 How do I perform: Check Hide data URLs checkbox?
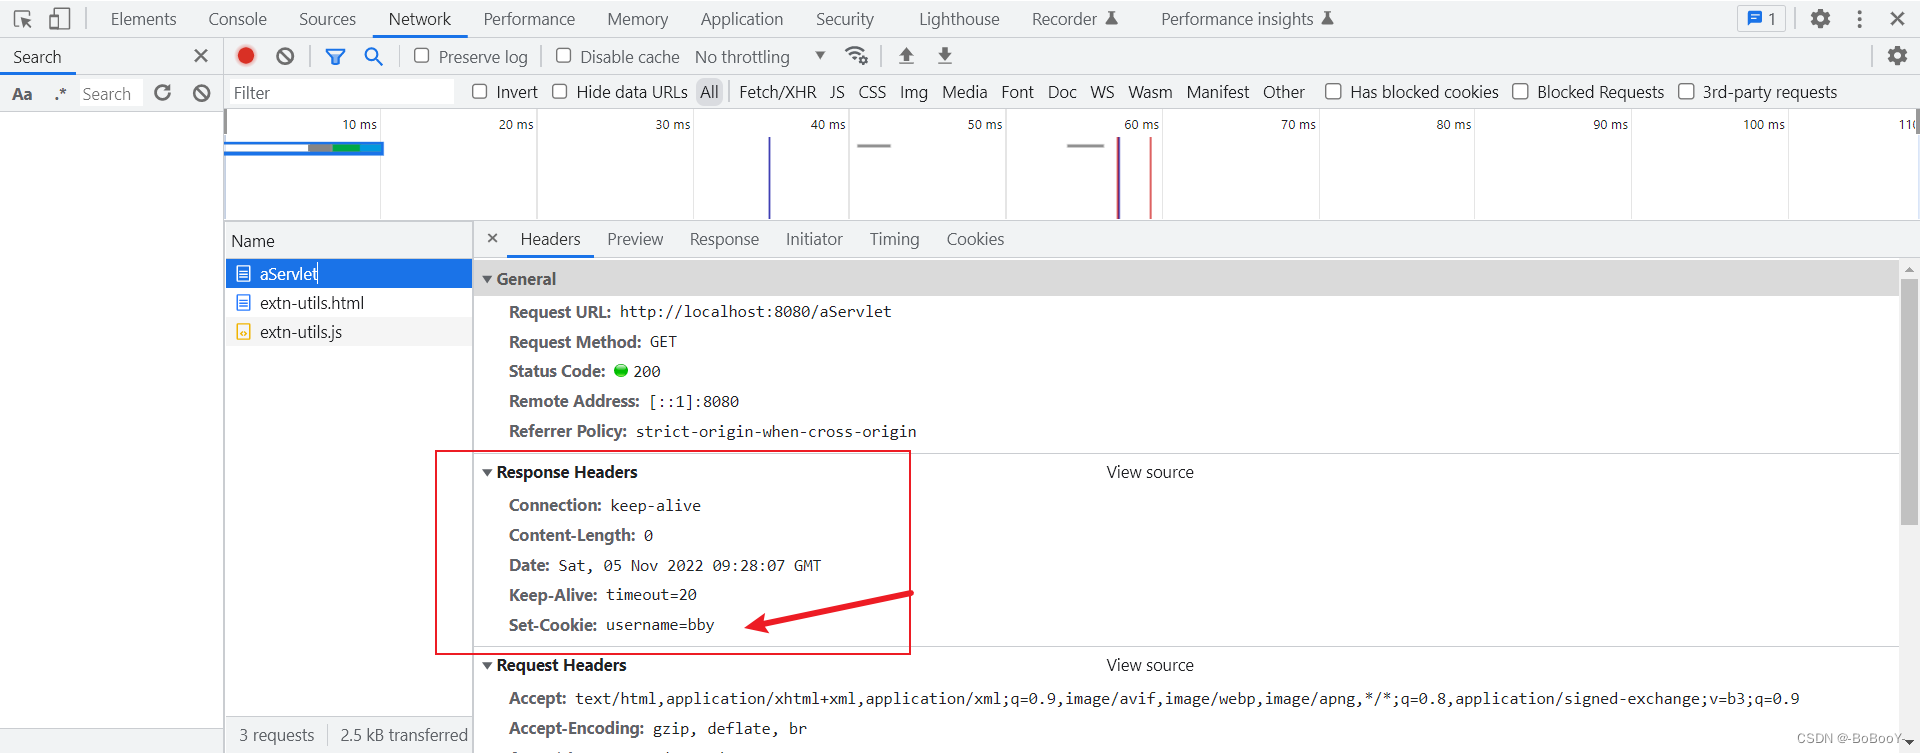coord(560,91)
